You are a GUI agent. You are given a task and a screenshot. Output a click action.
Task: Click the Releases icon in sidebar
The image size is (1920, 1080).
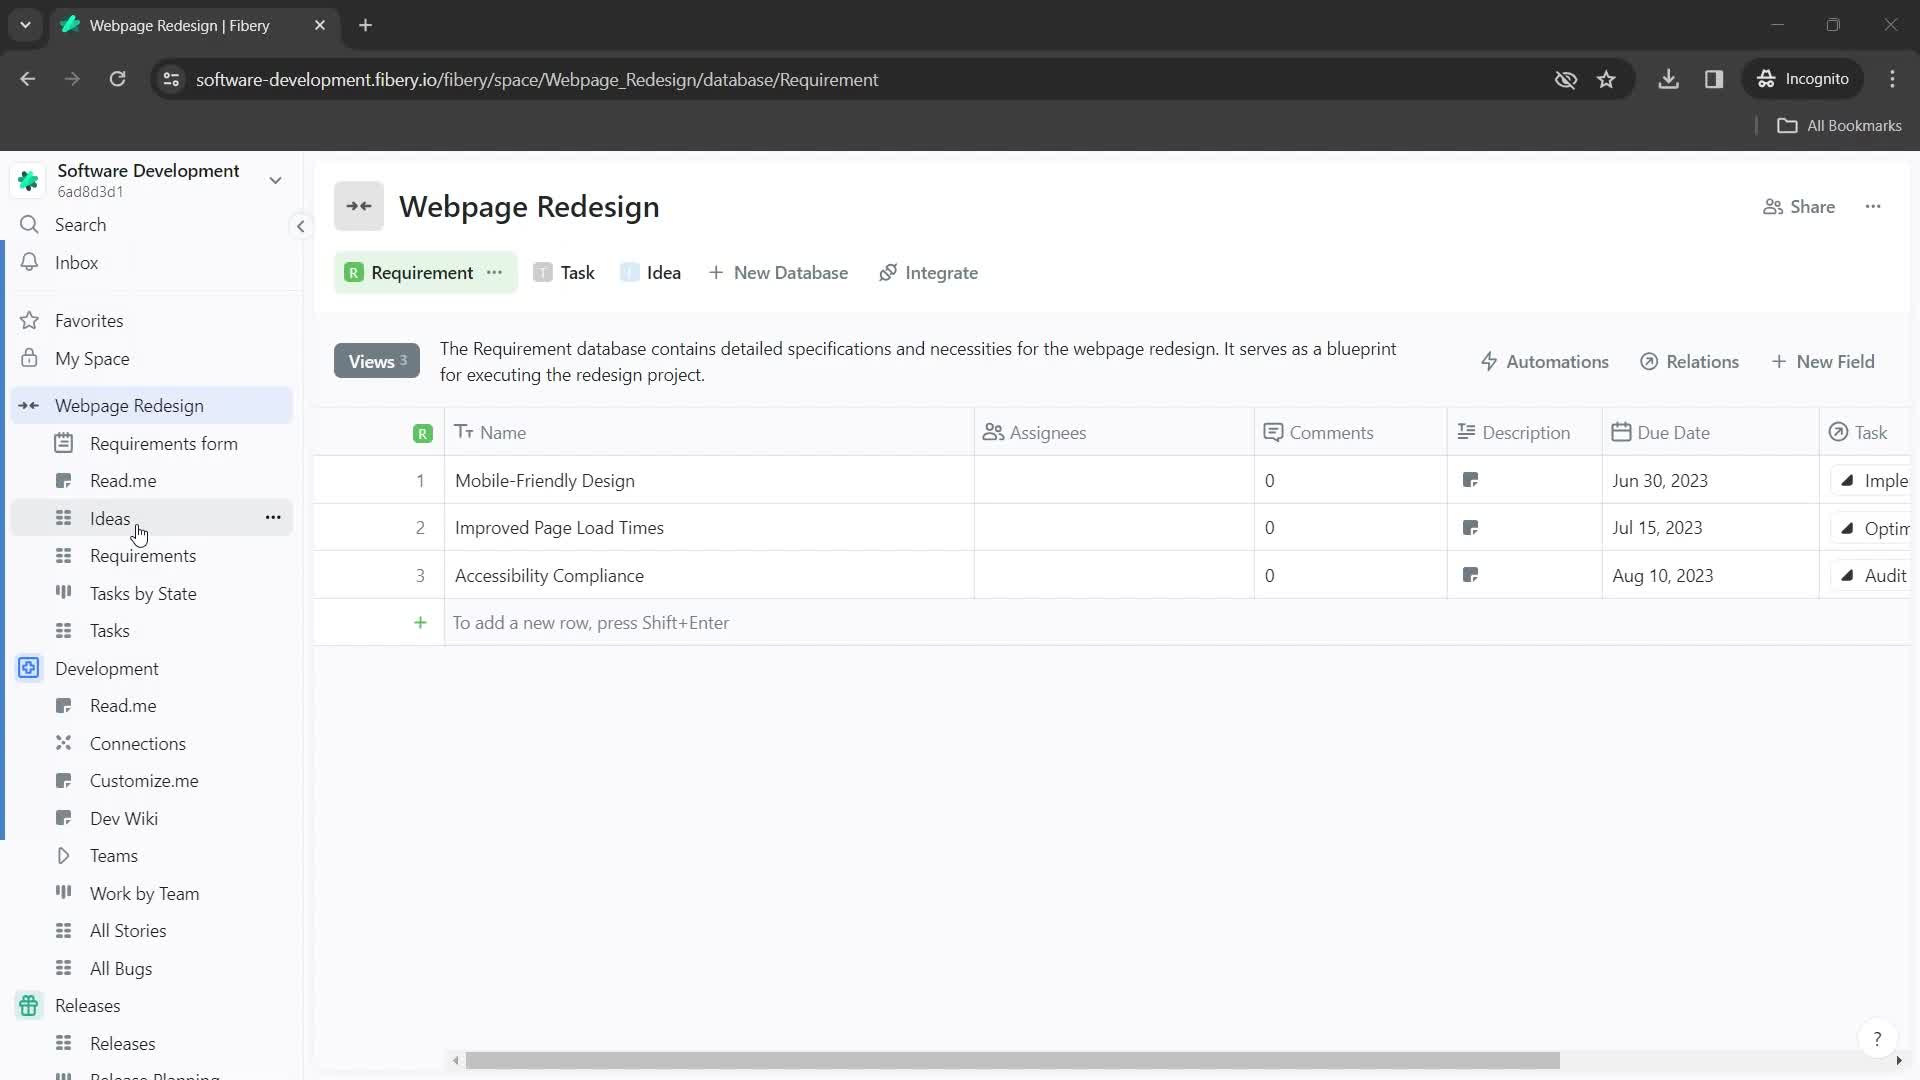[29, 1005]
